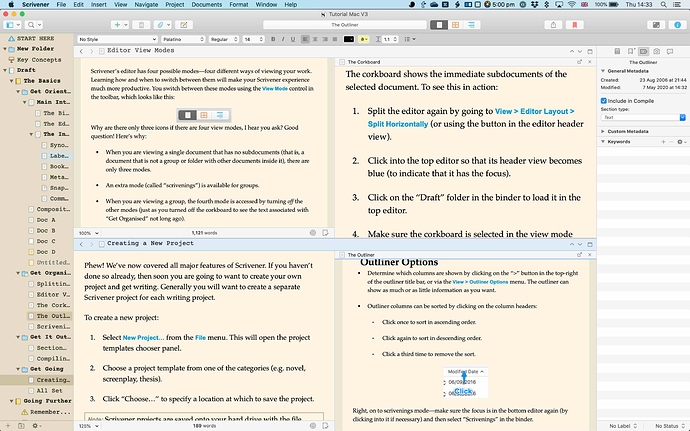690x431 pixels.
Task: Uncheck the Include in Compile checkbox
Action: click(604, 101)
